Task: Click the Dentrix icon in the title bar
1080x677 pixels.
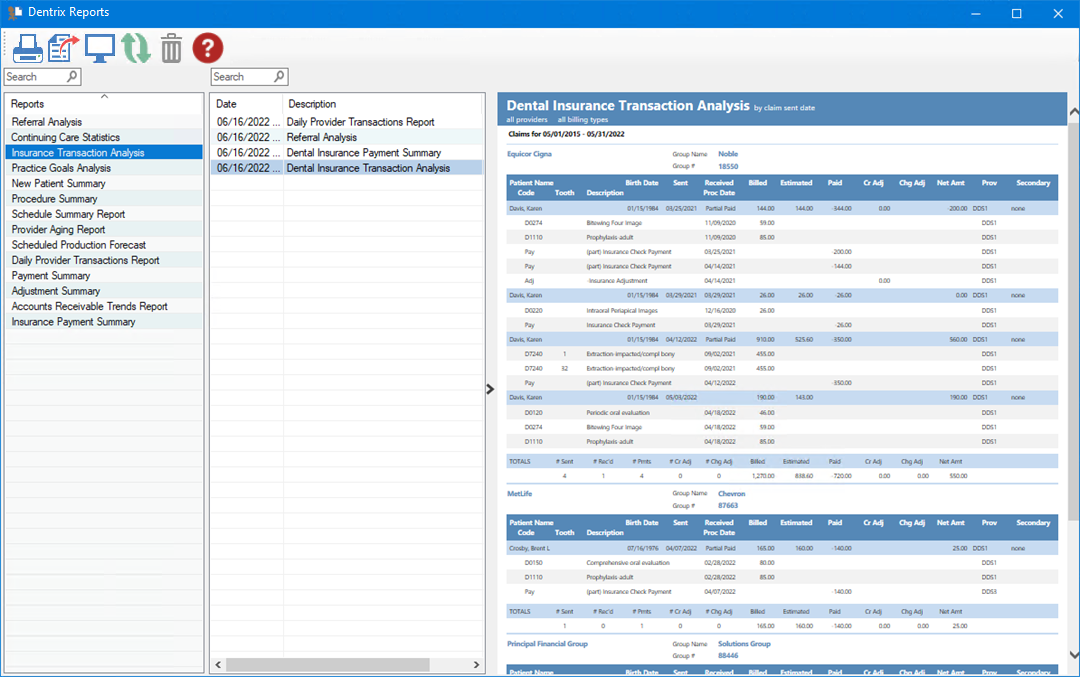Action: point(12,13)
